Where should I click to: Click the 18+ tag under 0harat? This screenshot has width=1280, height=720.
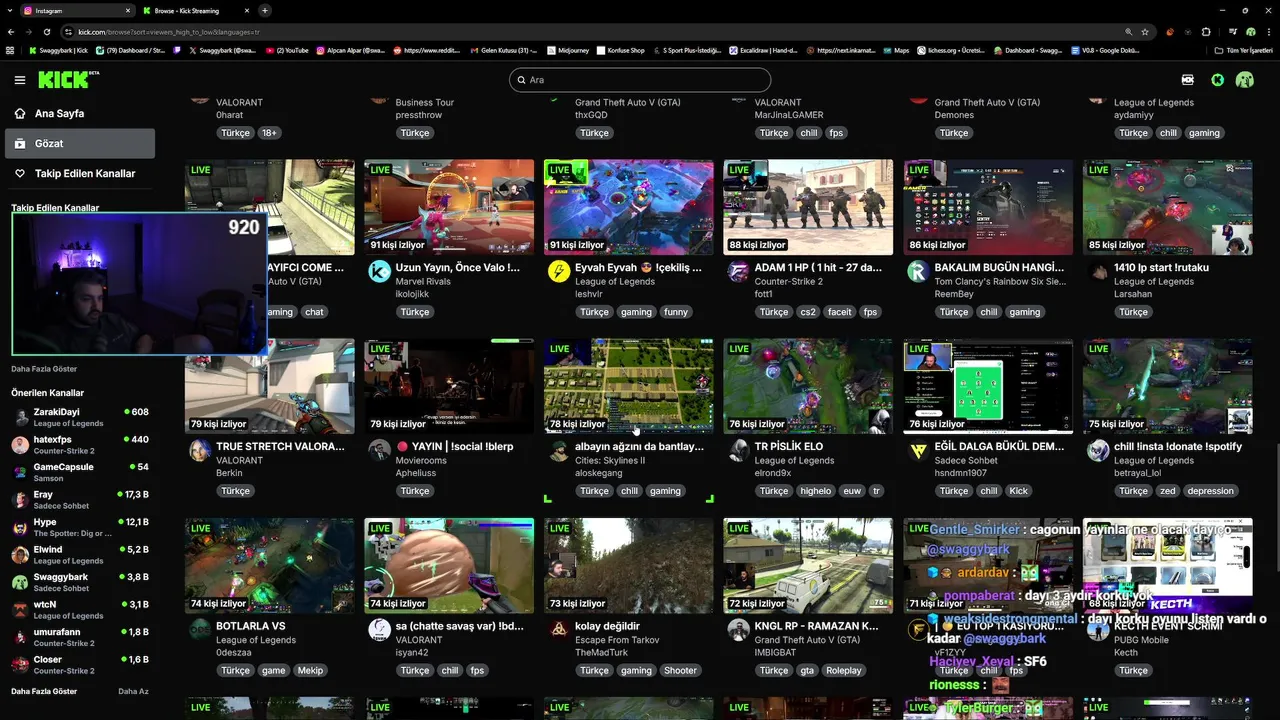[269, 133]
